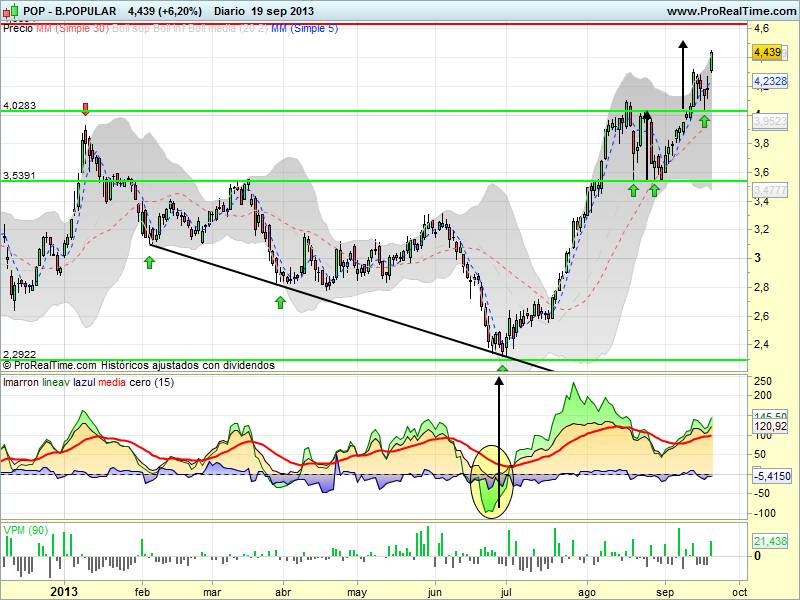Click the green up arrow under 4,0283 line in September
This screenshot has height=600, width=800.
click(704, 121)
